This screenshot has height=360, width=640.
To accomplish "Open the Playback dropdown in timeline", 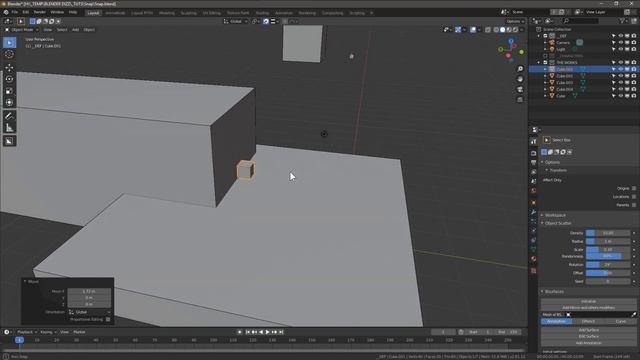I will pos(27,332).
